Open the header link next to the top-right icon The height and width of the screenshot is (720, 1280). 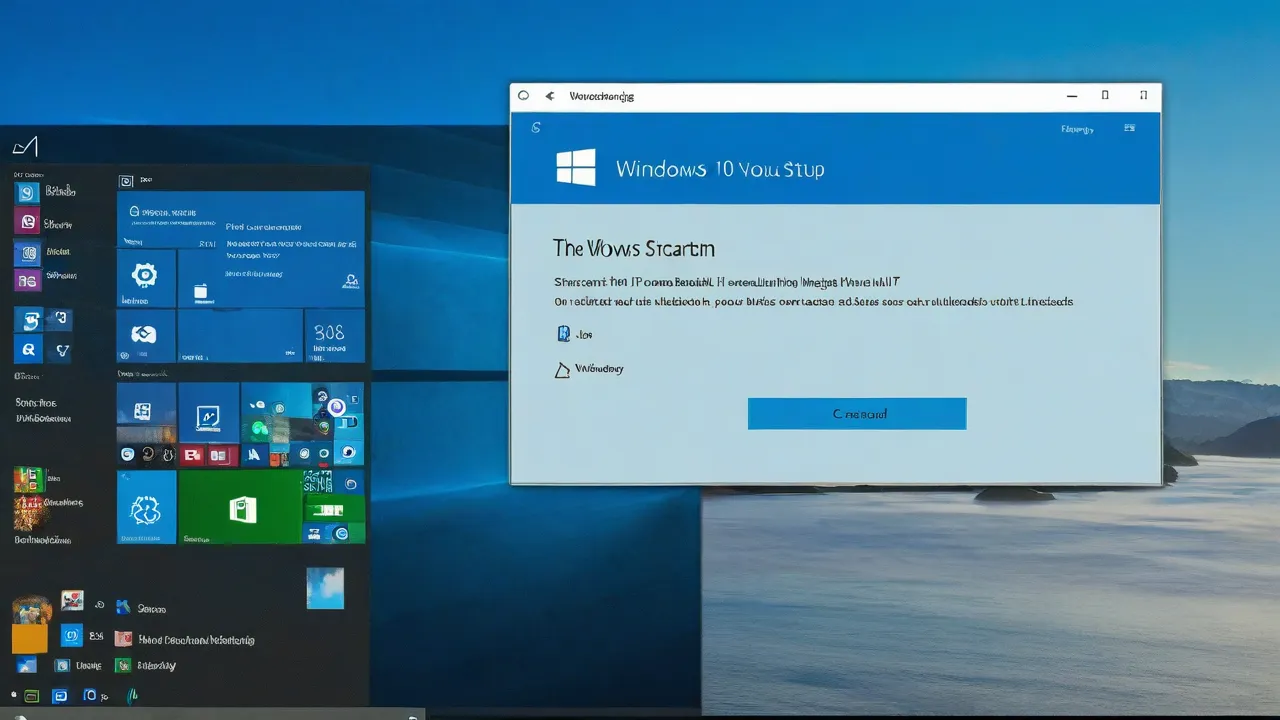[1077, 129]
